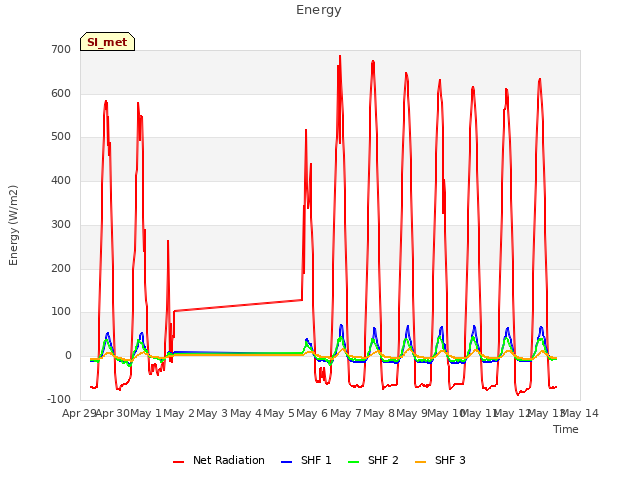This screenshot has height=480, width=640.
Task: Toggle the SHF 3 legend entry
Action: (x=440, y=460)
